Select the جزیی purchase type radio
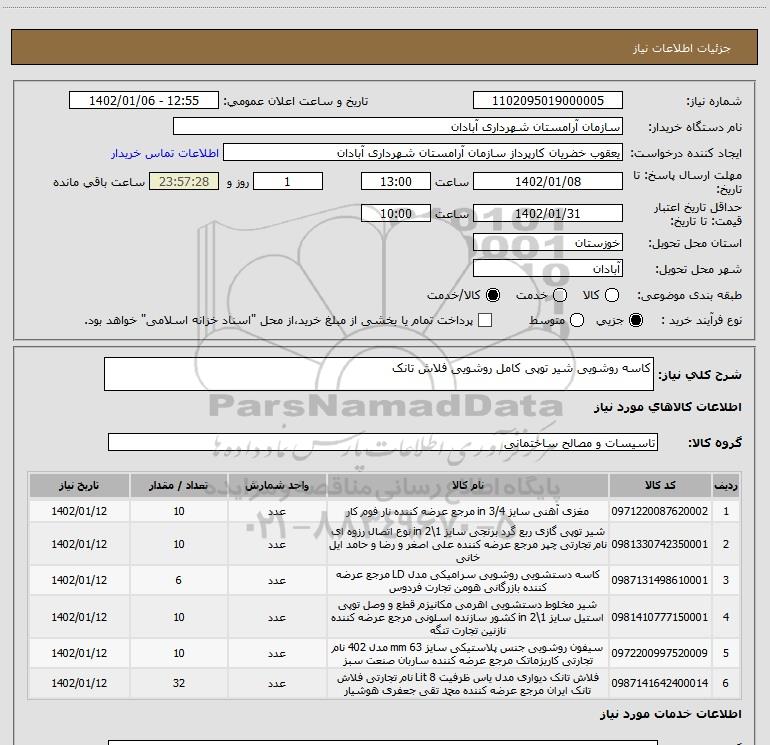 636,320
